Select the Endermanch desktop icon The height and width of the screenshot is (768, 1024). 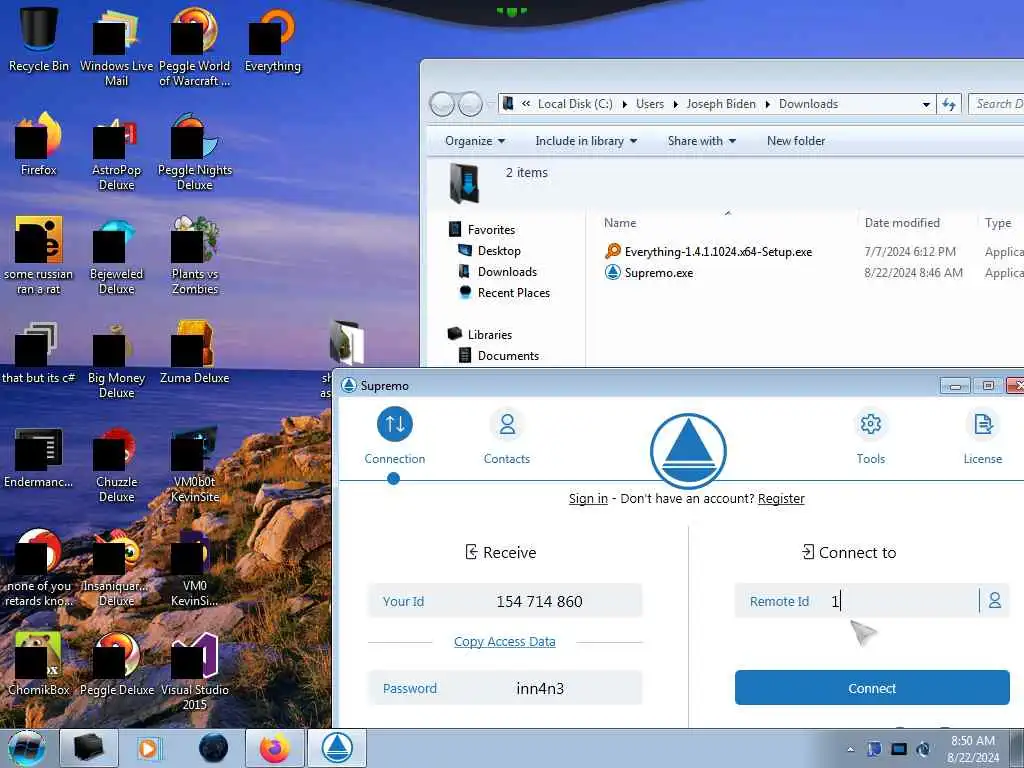click(x=39, y=457)
